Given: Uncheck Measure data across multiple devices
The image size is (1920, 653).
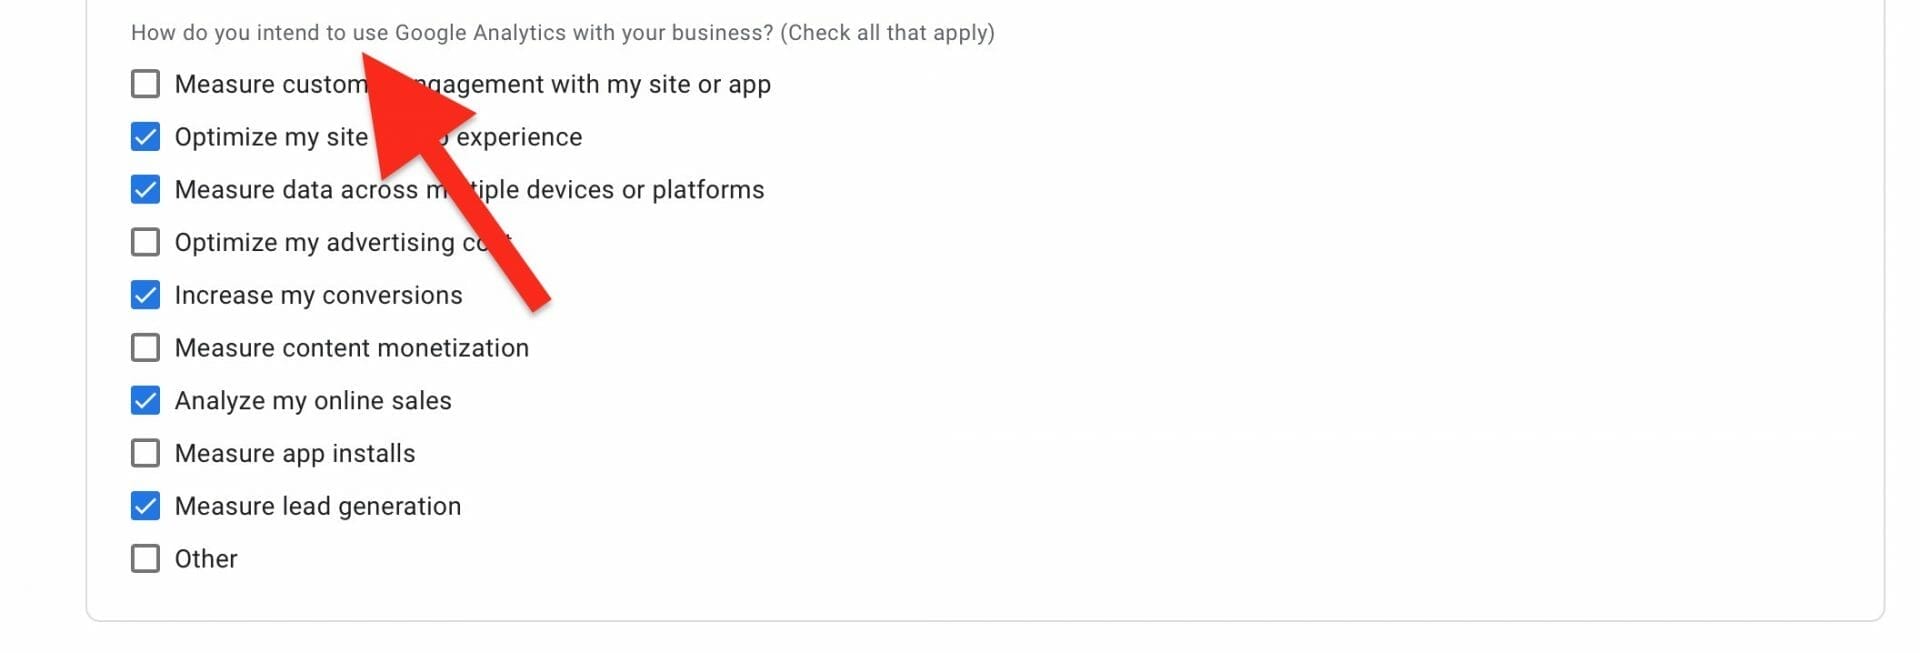Looking at the screenshot, I should pyautogui.click(x=145, y=189).
